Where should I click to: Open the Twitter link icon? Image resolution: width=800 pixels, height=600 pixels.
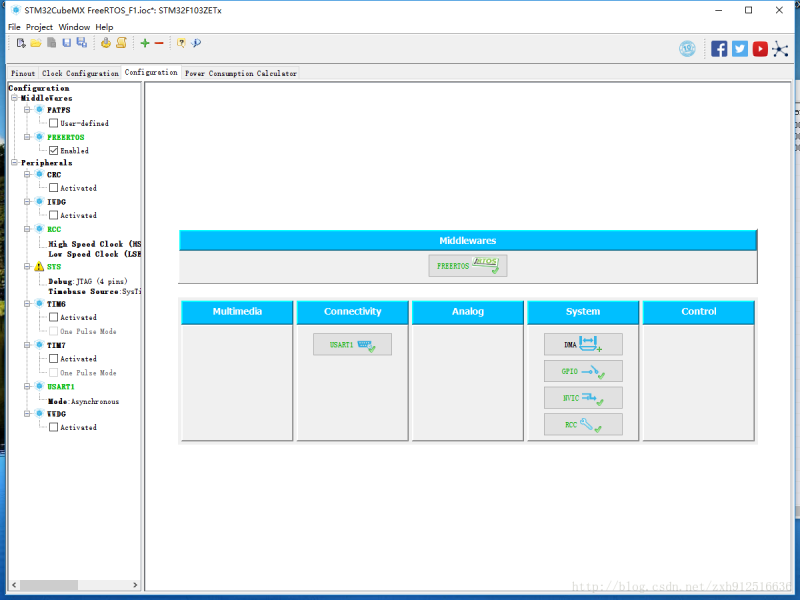point(740,49)
